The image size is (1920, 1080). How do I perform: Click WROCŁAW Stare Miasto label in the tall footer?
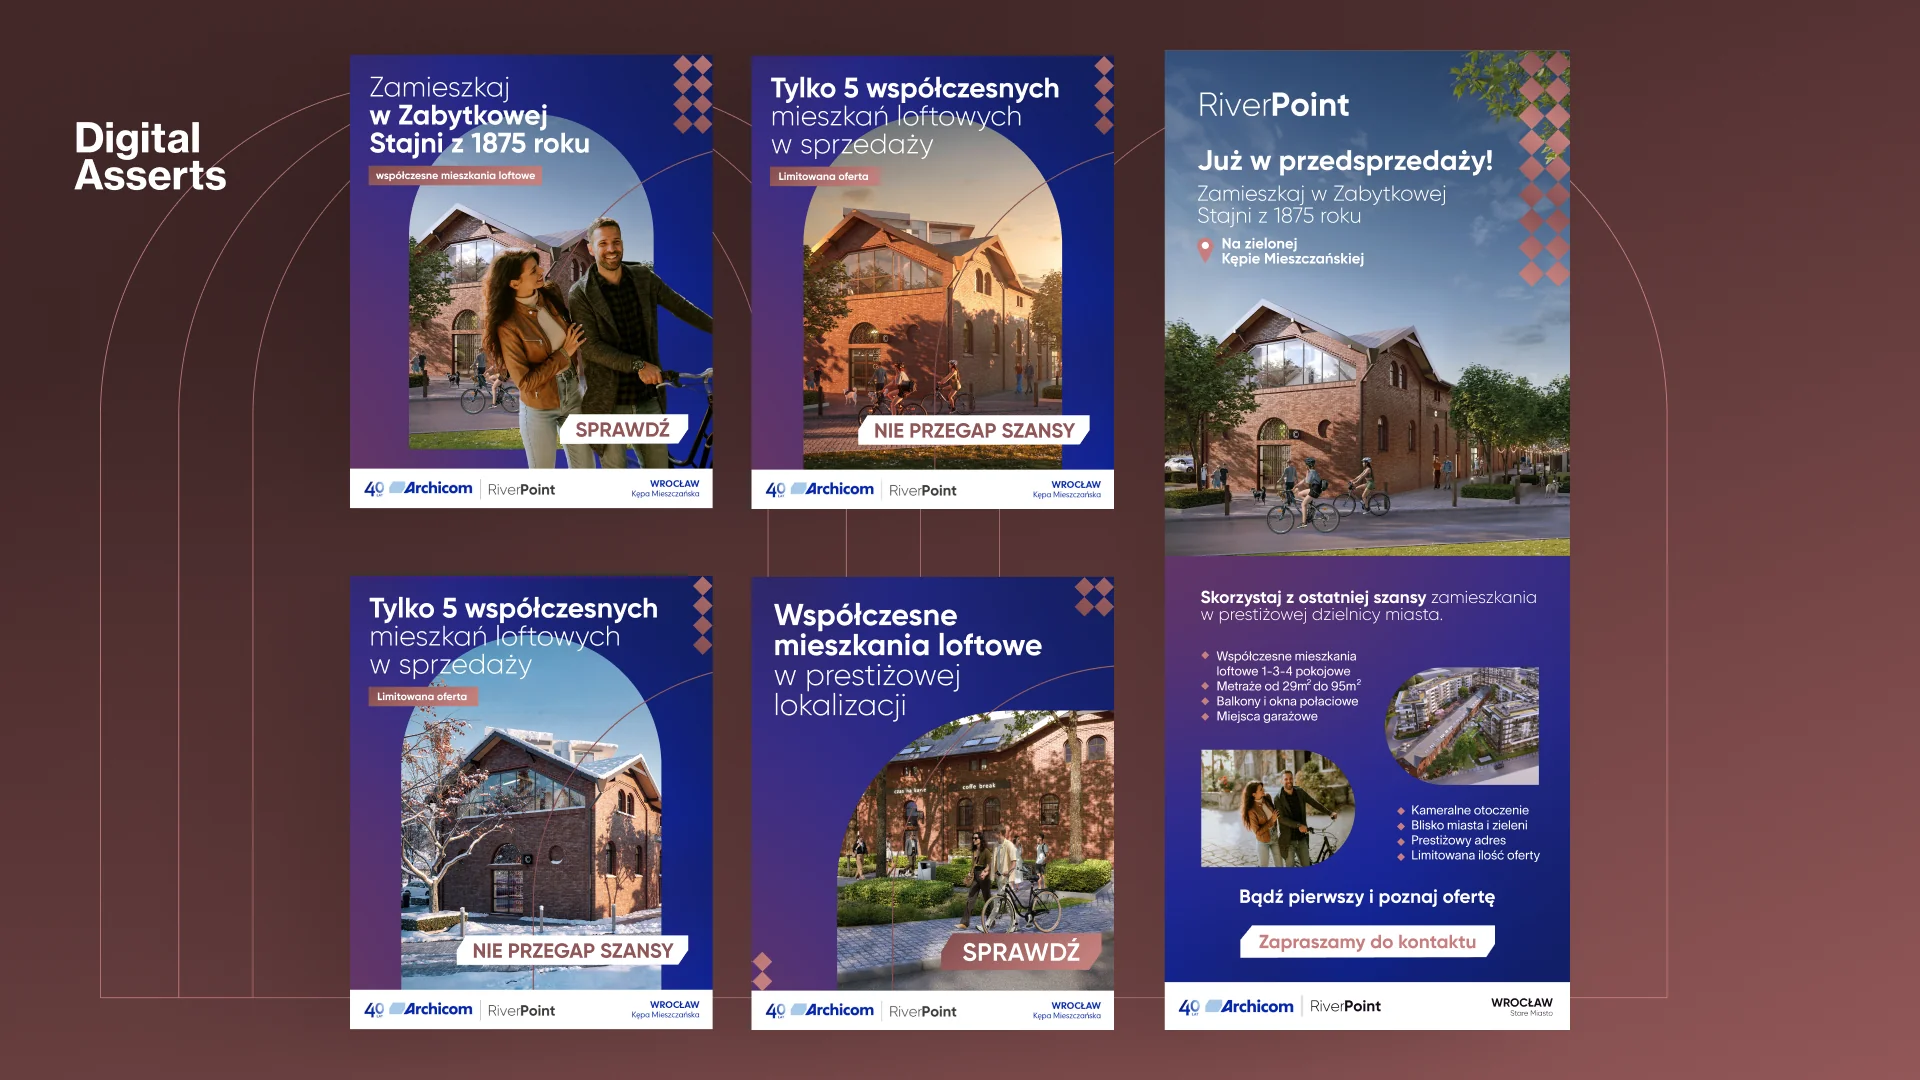click(1521, 1007)
